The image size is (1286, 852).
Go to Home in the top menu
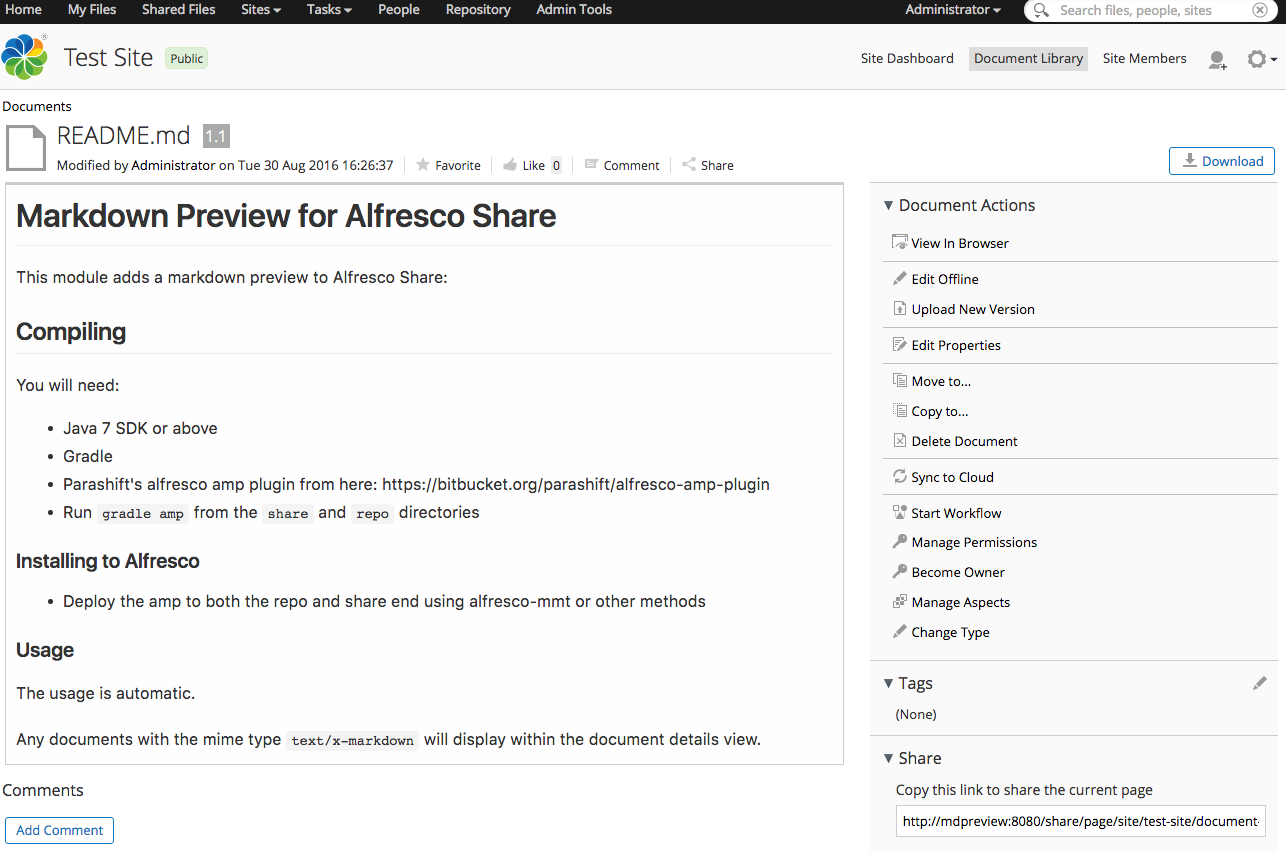coord(24,10)
